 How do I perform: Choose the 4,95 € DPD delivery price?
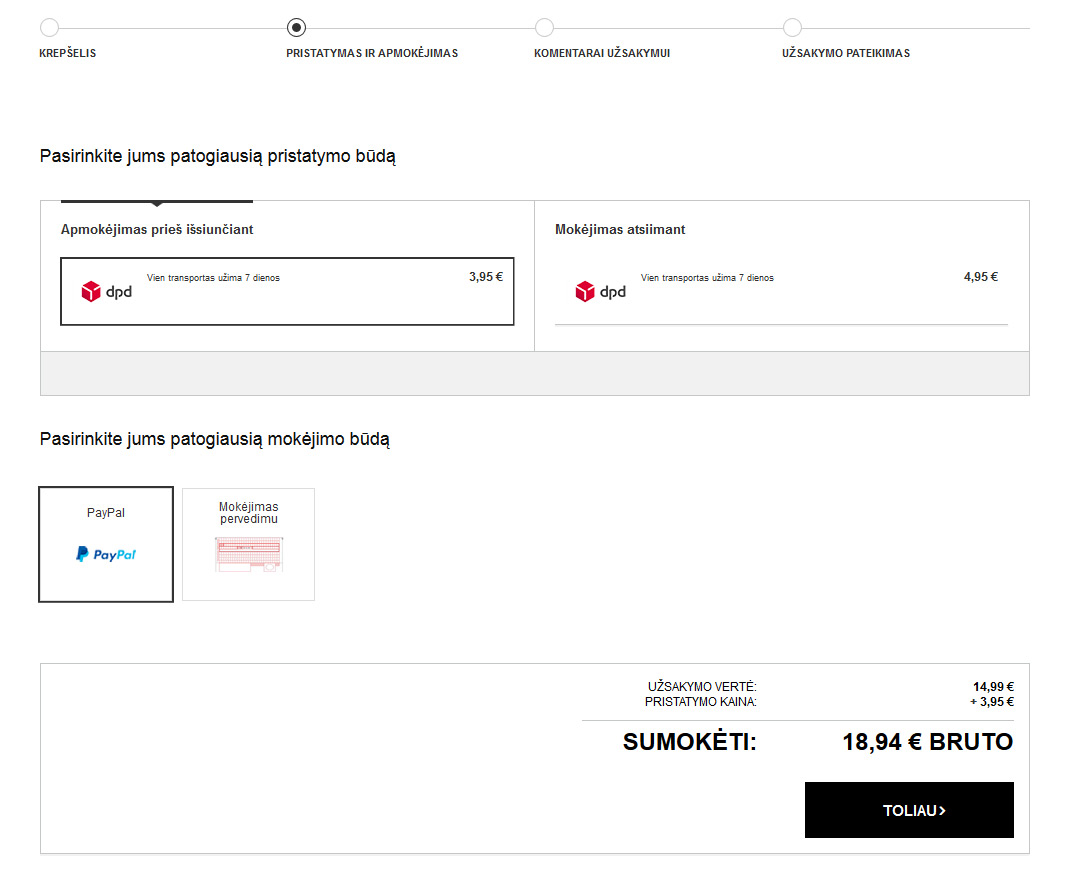(x=980, y=277)
